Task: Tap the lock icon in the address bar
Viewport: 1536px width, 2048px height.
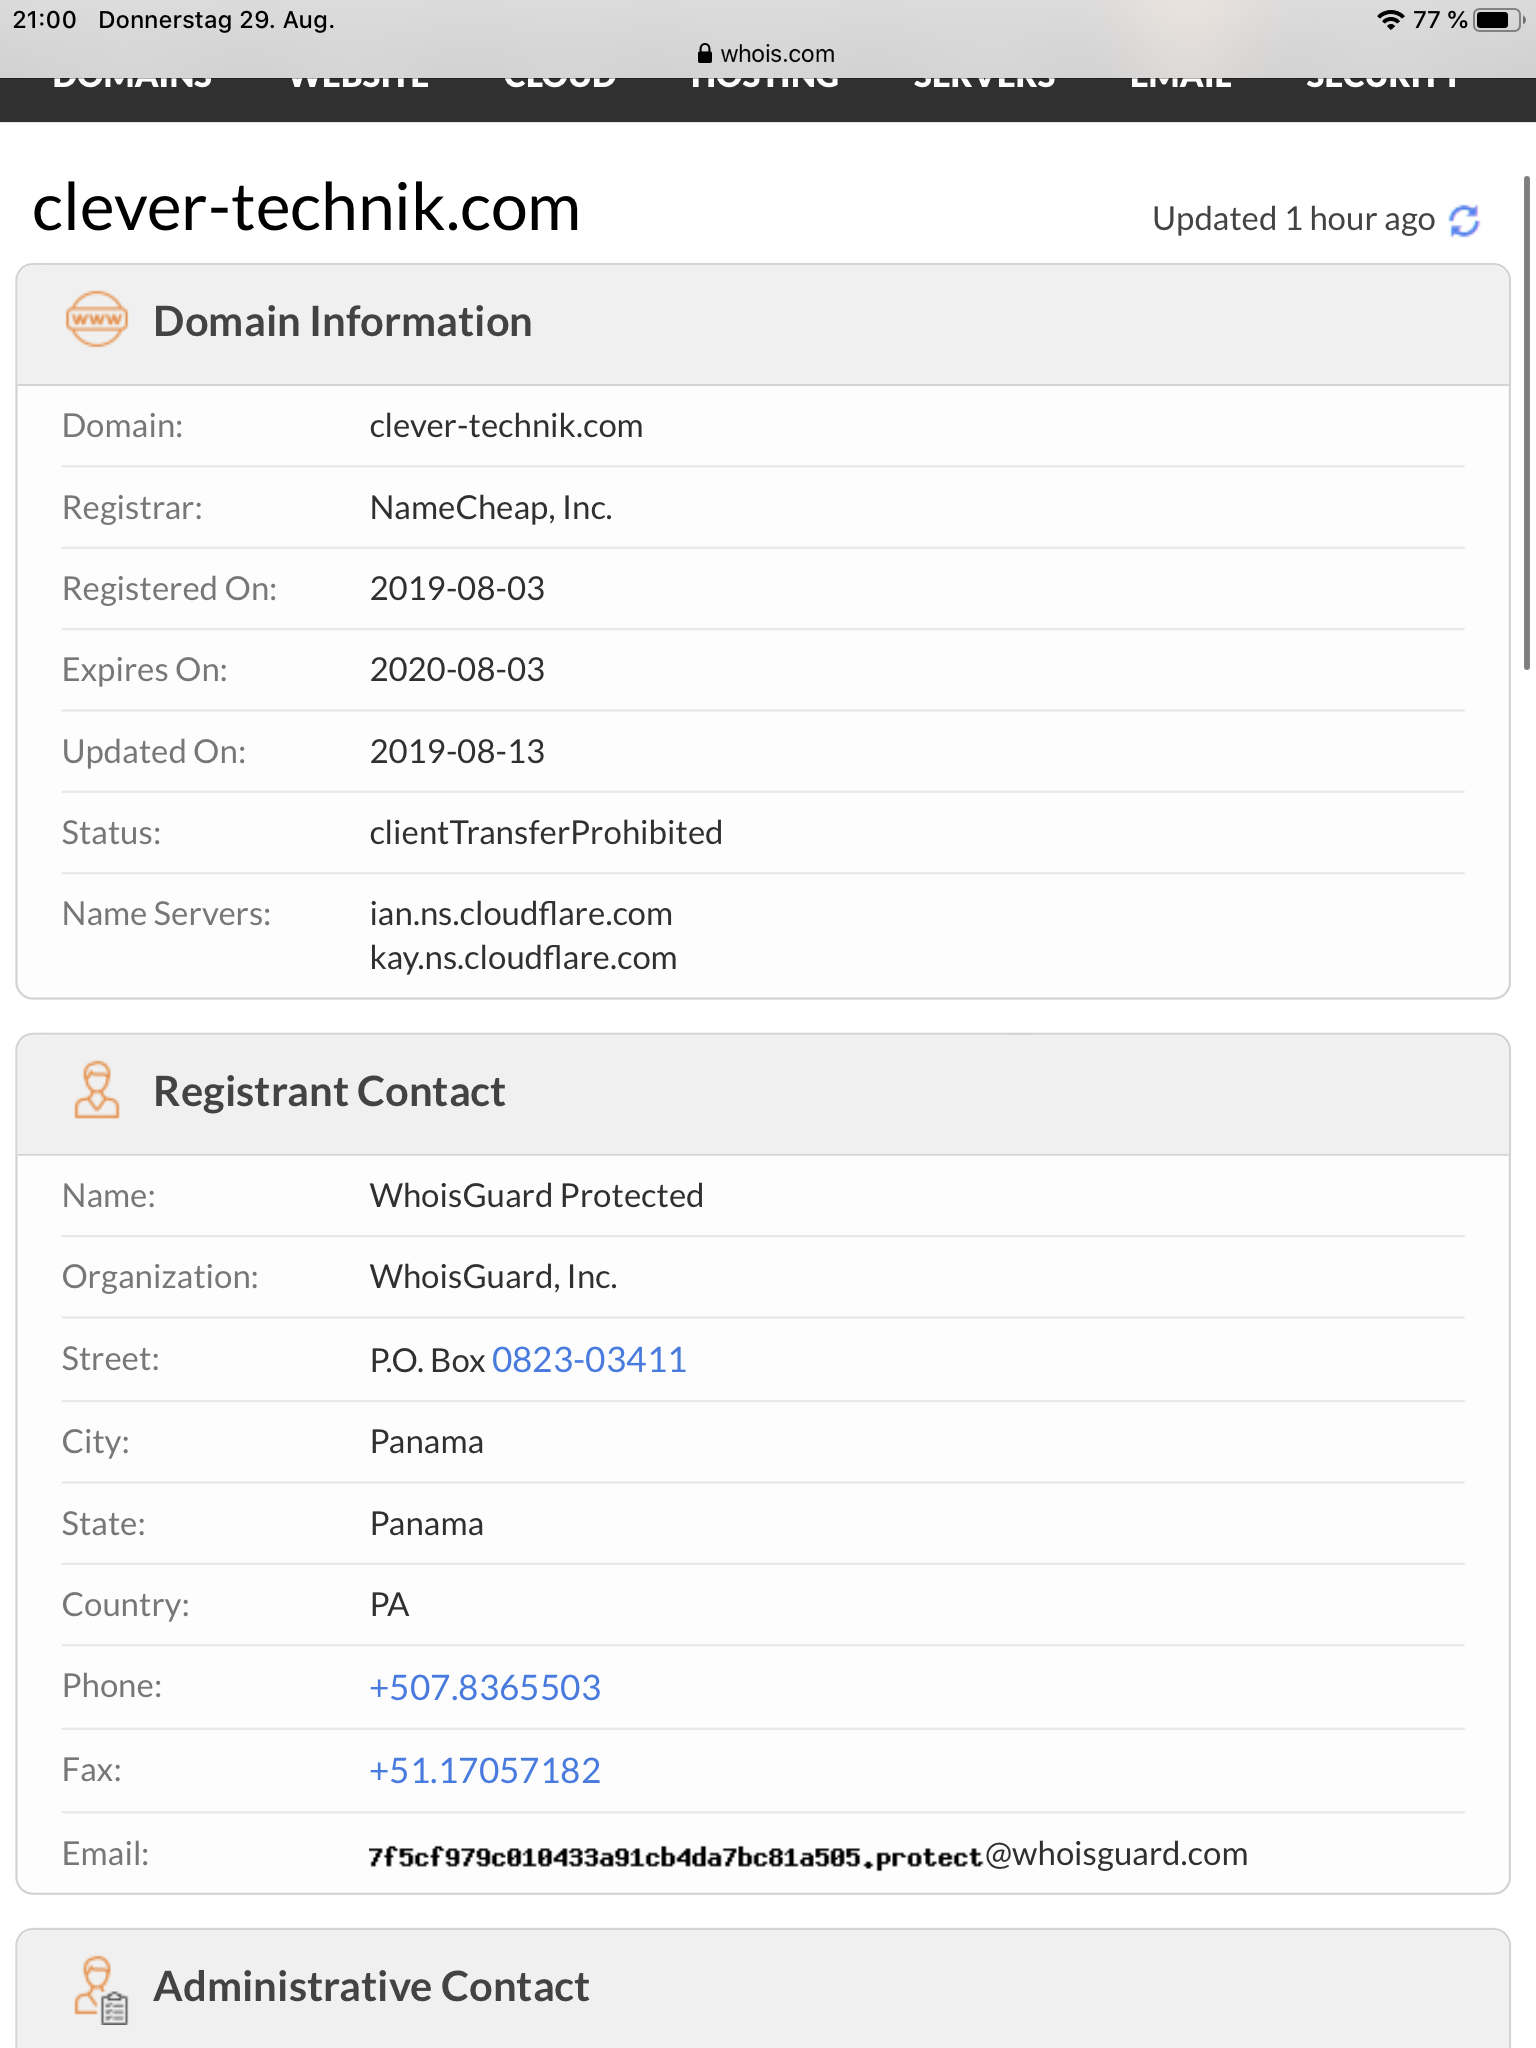Action: coord(705,54)
